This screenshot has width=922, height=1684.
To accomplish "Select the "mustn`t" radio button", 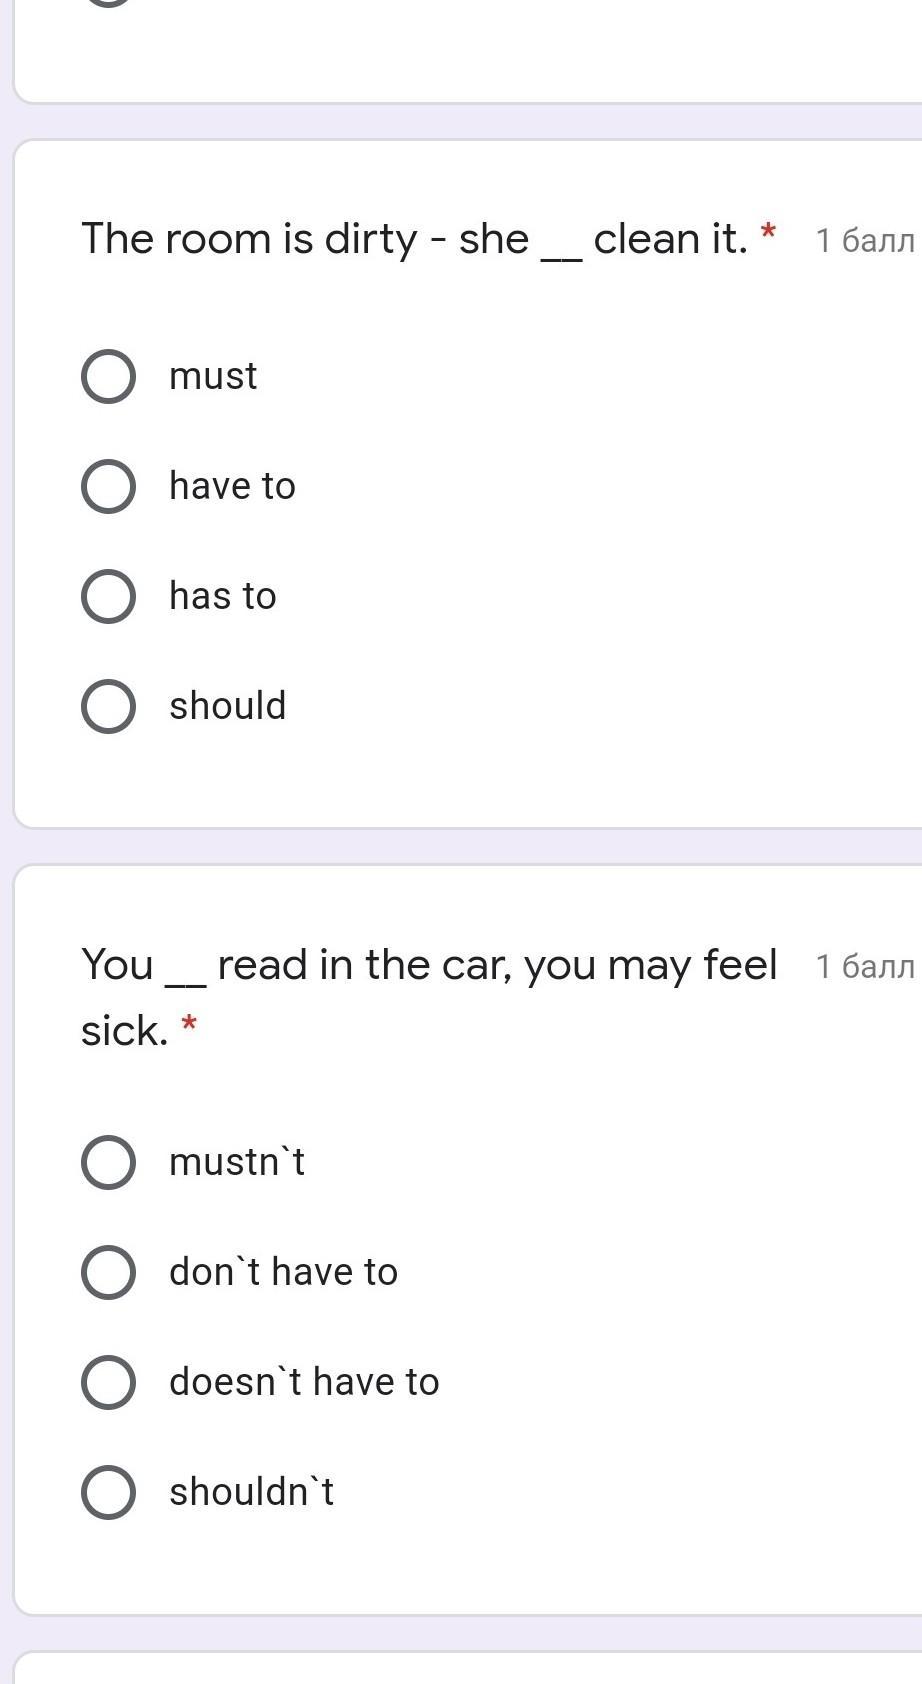I will (108, 1163).
